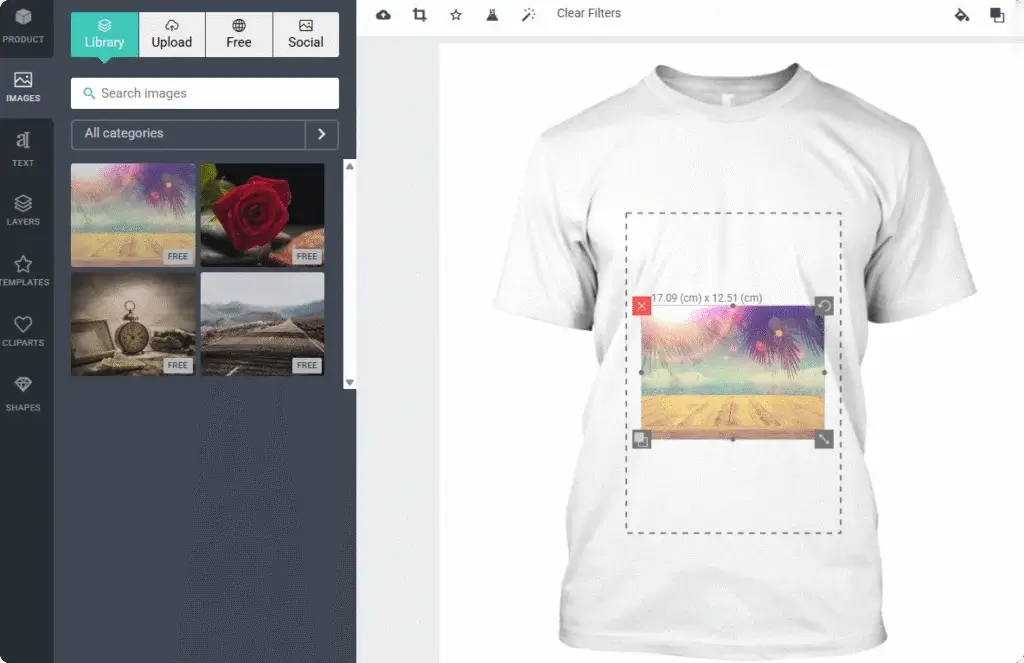Click the layer arrange icon at top right

pos(997,15)
